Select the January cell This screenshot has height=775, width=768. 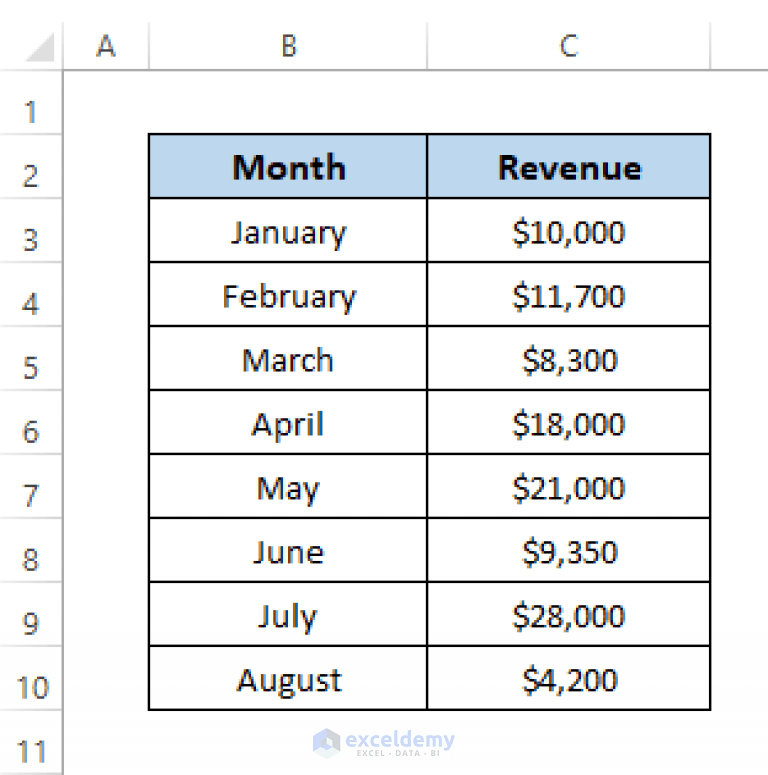point(288,230)
